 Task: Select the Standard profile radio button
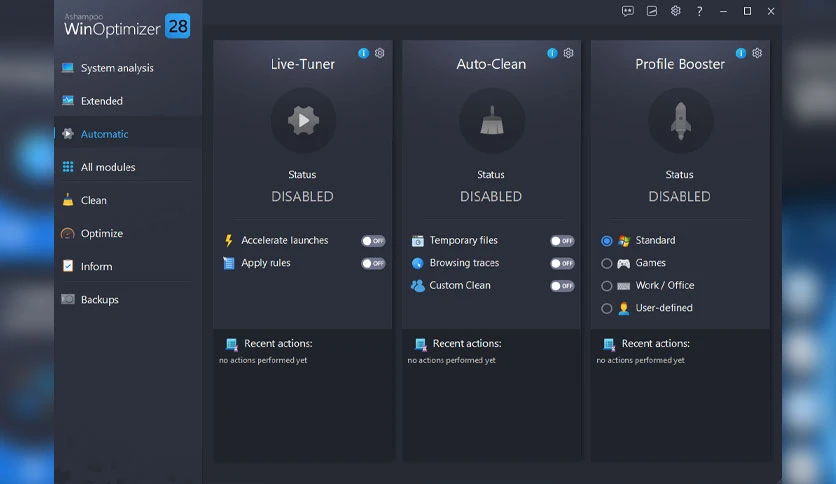click(606, 241)
